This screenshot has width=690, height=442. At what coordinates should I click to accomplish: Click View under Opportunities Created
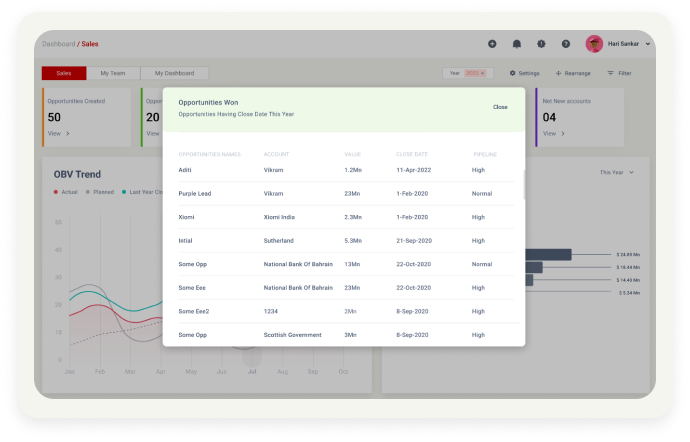[59, 133]
